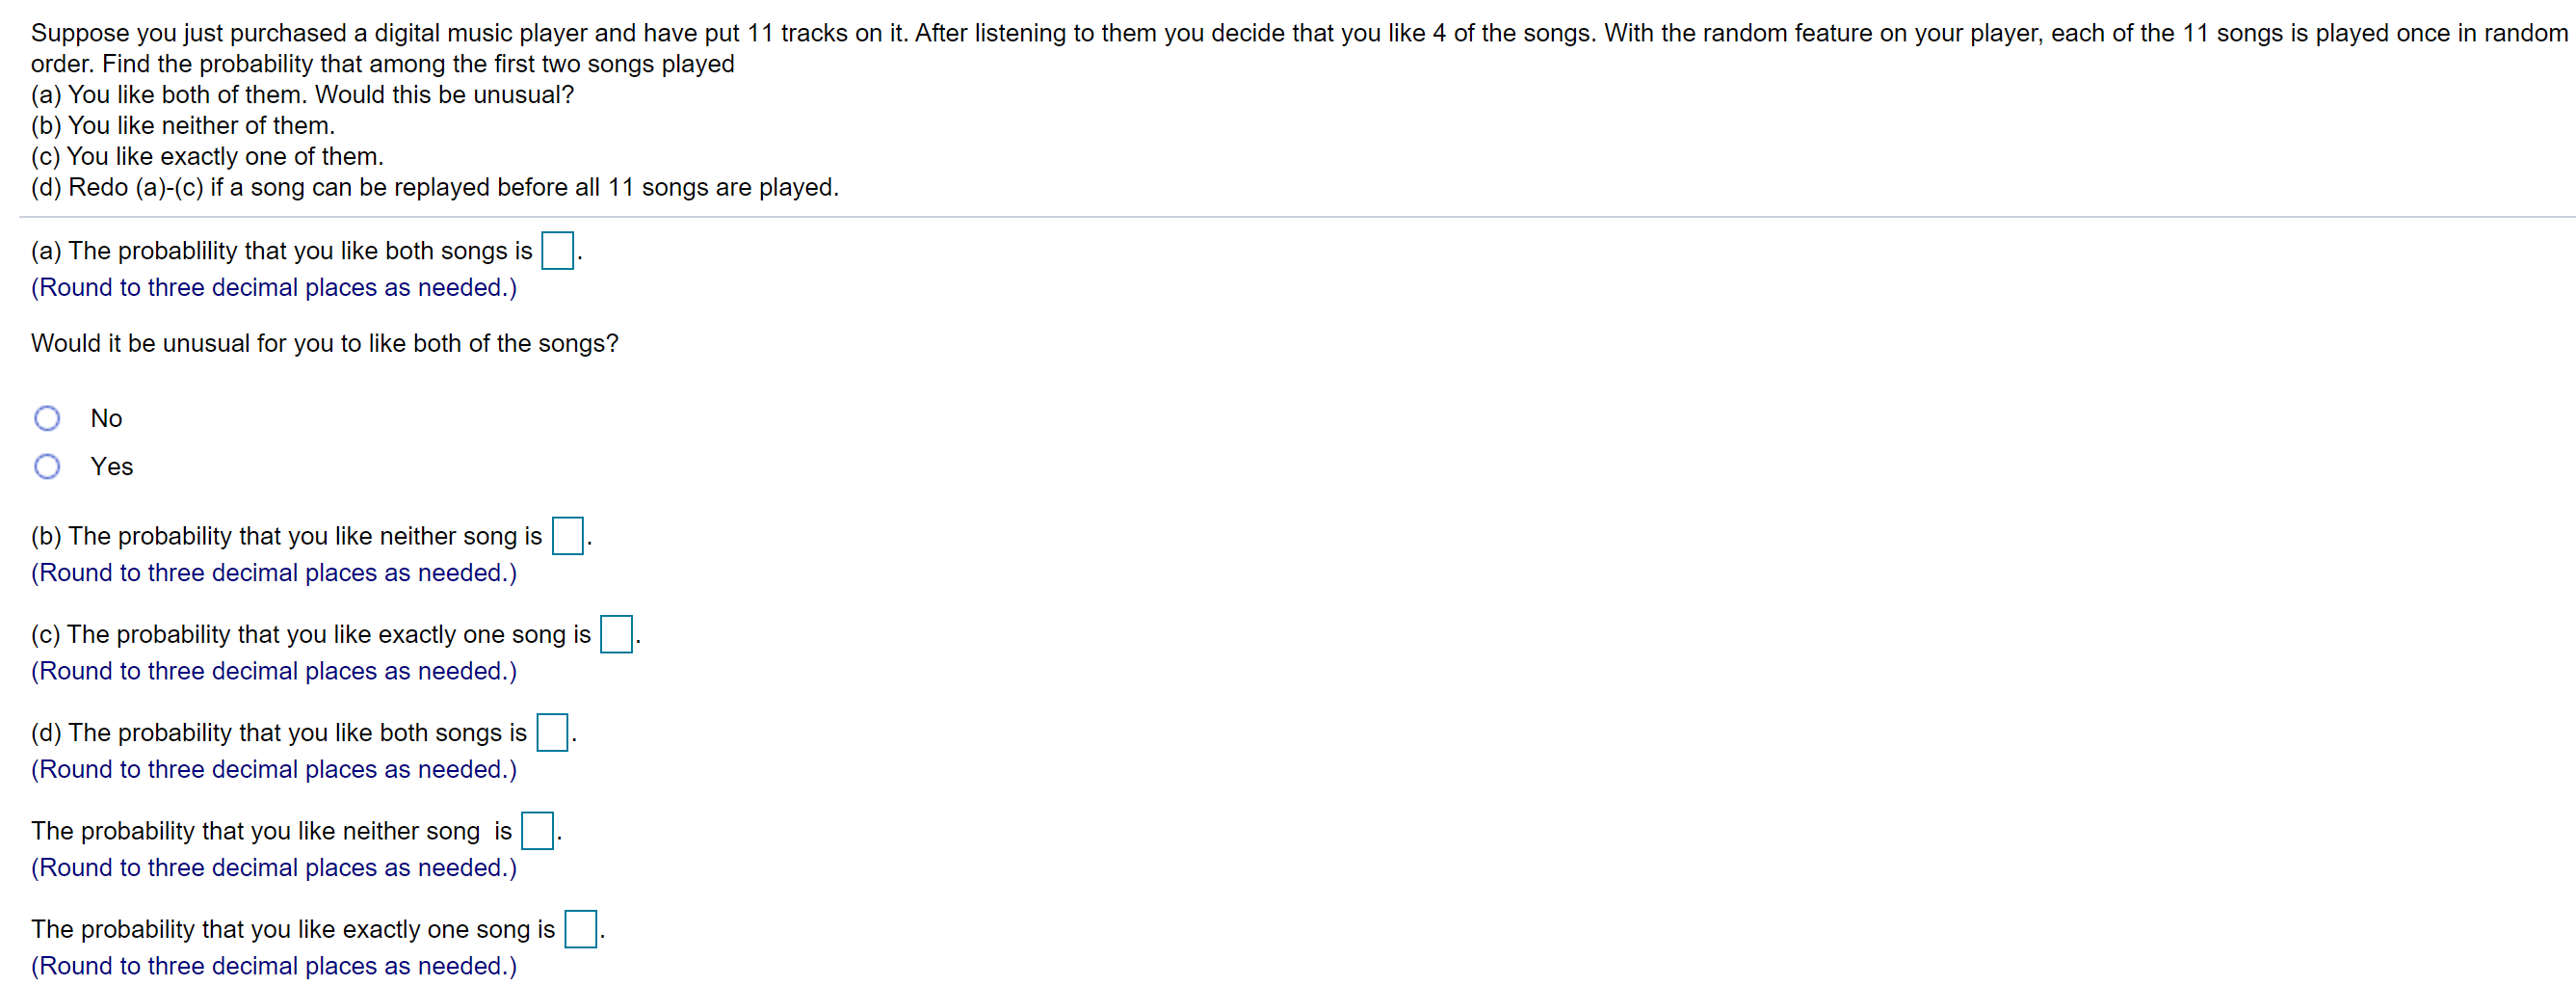Image resolution: width=2576 pixels, height=986 pixels.
Task: Click the answer box for part (a)
Action: pyautogui.click(x=558, y=251)
